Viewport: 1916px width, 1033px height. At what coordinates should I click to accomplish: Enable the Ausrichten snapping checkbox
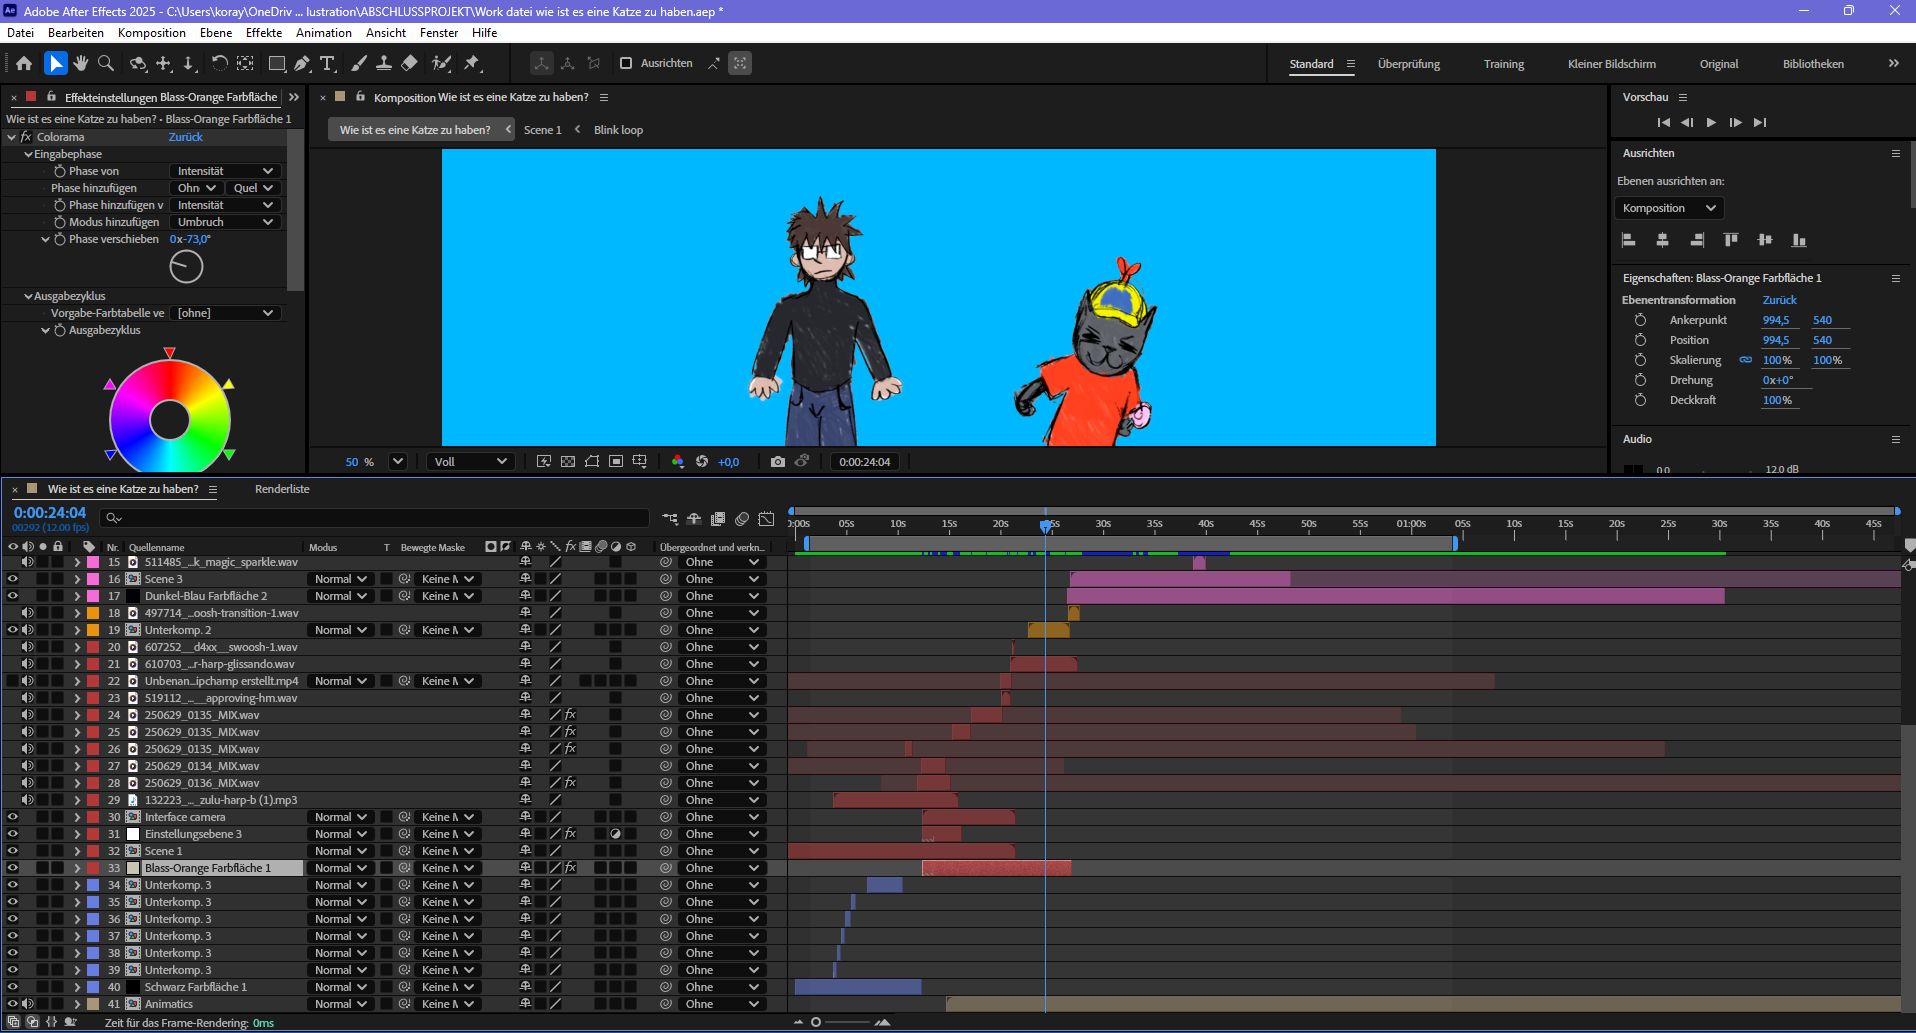pyautogui.click(x=626, y=63)
